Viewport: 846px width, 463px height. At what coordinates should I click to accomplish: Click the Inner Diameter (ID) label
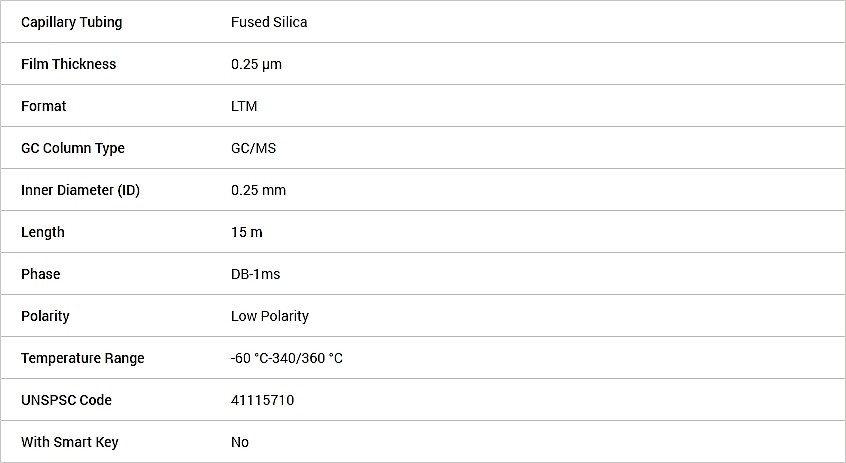(x=80, y=190)
